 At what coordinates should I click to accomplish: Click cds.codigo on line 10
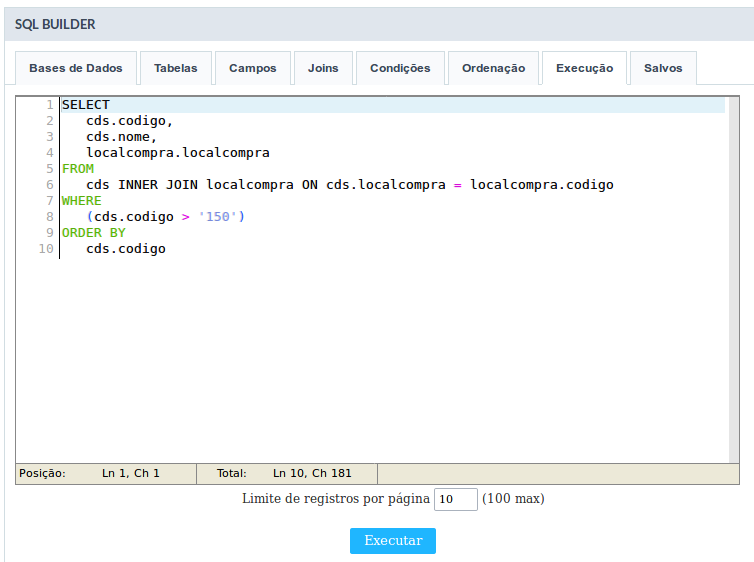(x=126, y=249)
